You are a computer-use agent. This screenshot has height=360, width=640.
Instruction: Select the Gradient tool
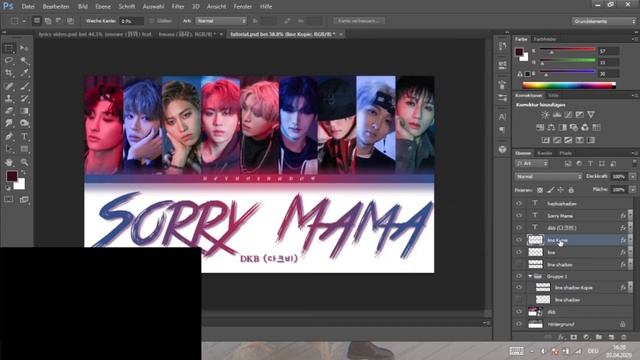coord(24,111)
